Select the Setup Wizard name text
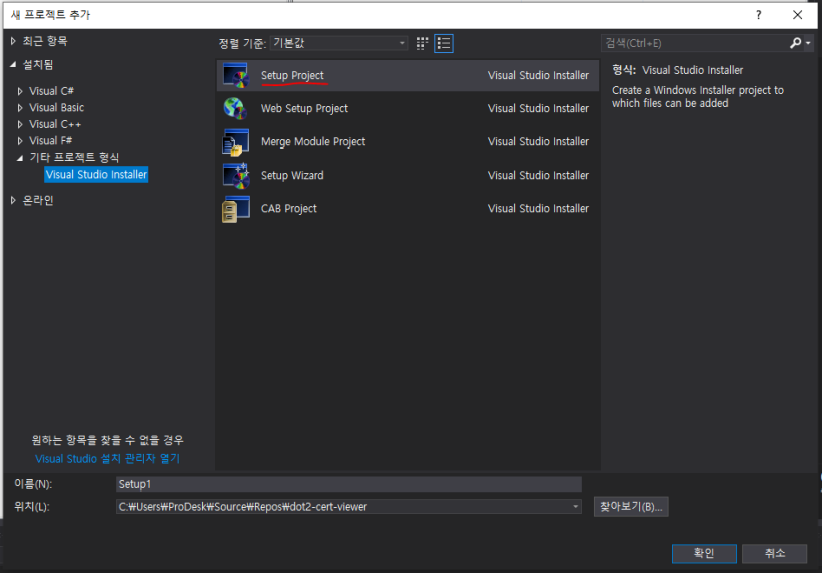This screenshot has height=574, width=824. click(292, 176)
